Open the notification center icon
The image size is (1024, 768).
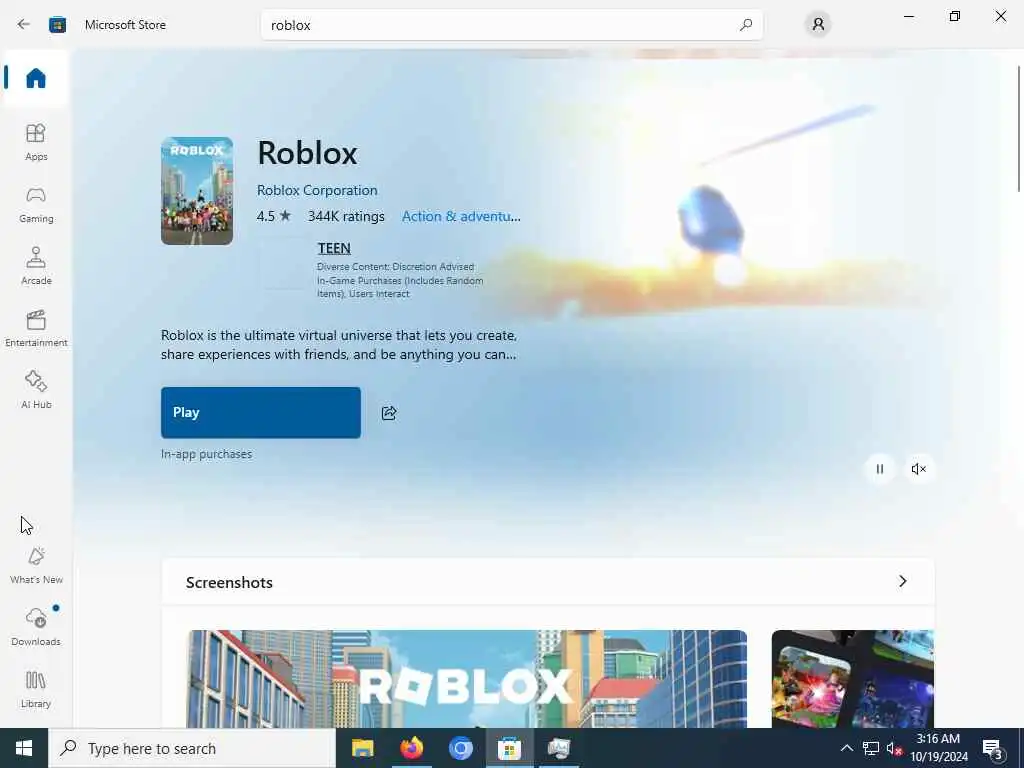[x=992, y=748]
